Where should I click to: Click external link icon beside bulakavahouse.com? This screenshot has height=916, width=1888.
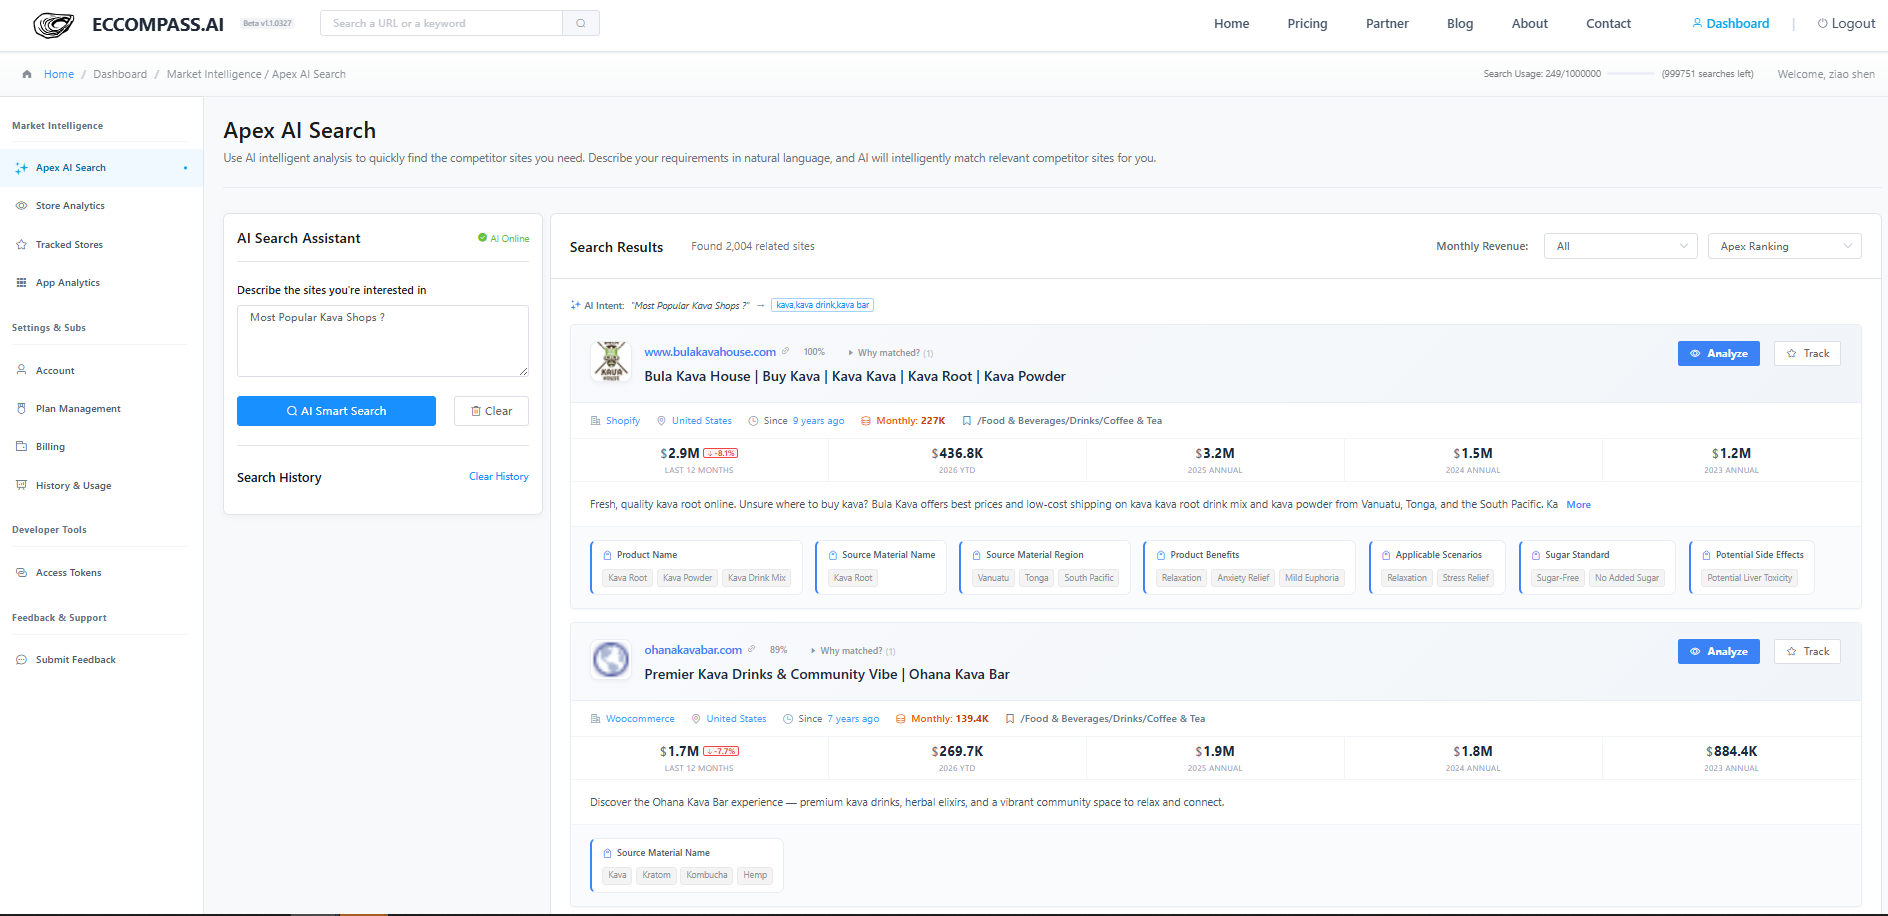coord(786,351)
